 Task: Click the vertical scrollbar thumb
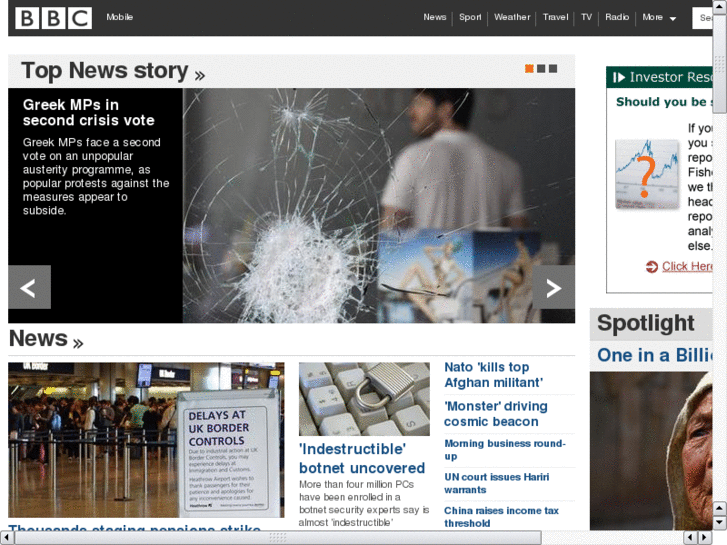(720, 63)
